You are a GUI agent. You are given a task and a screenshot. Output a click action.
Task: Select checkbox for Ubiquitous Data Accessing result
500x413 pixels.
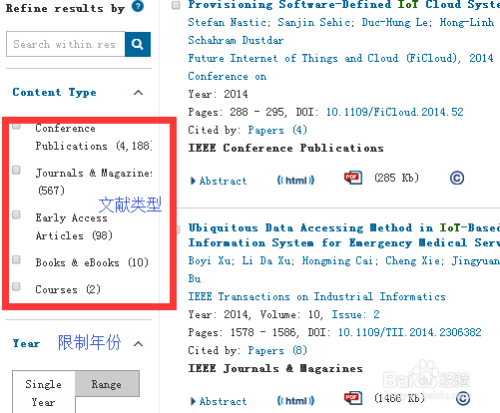coord(178,229)
